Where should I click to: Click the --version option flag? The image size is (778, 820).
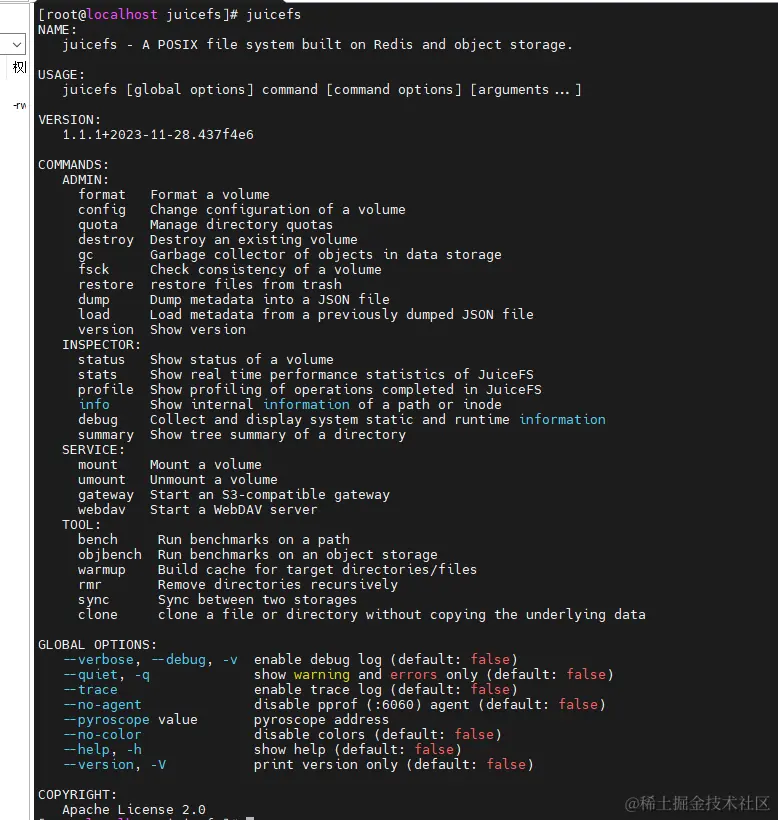coord(98,765)
